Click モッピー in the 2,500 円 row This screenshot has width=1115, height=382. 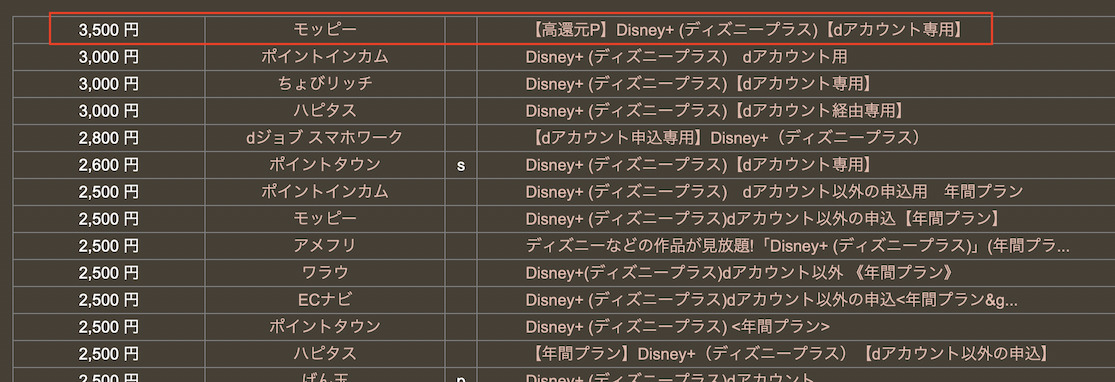[325, 219]
